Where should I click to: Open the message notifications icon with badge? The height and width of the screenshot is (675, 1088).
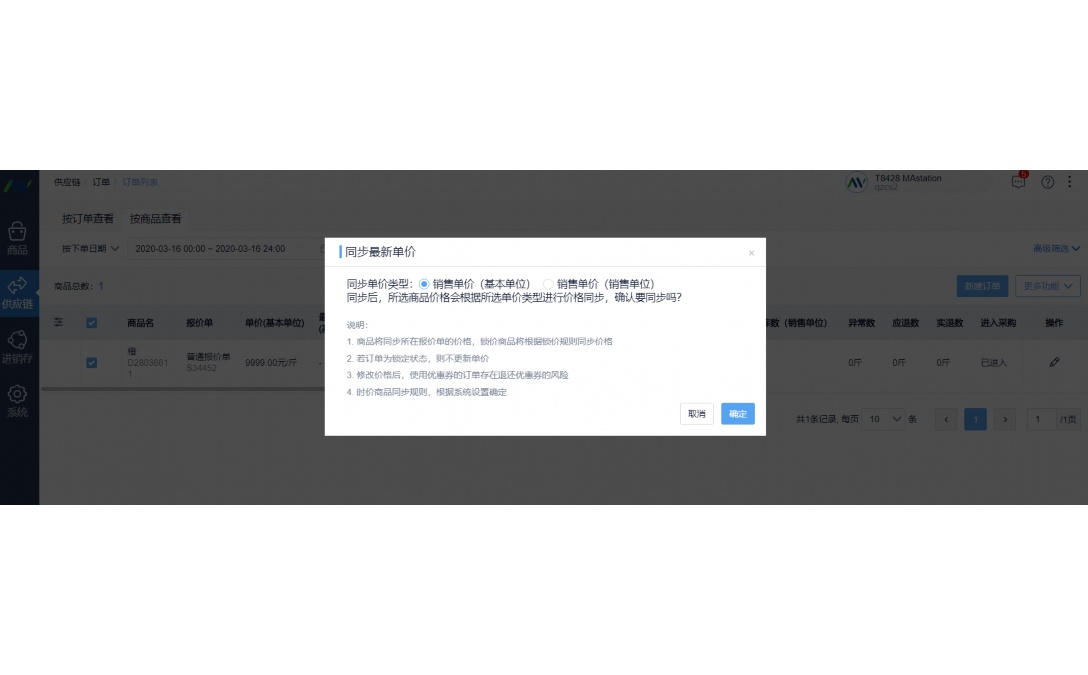pyautogui.click(x=1018, y=182)
